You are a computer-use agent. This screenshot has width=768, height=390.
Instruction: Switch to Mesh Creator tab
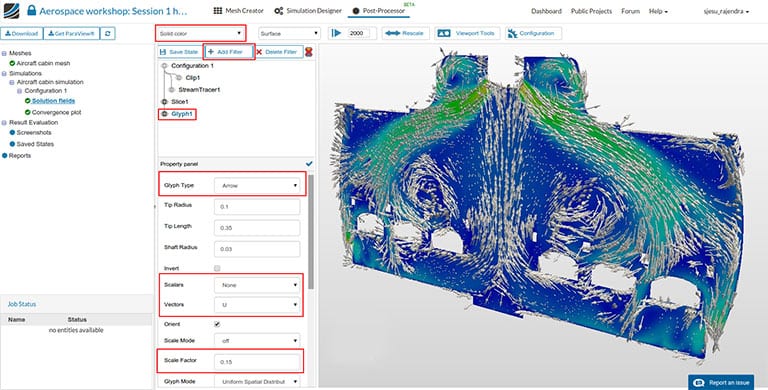click(239, 10)
